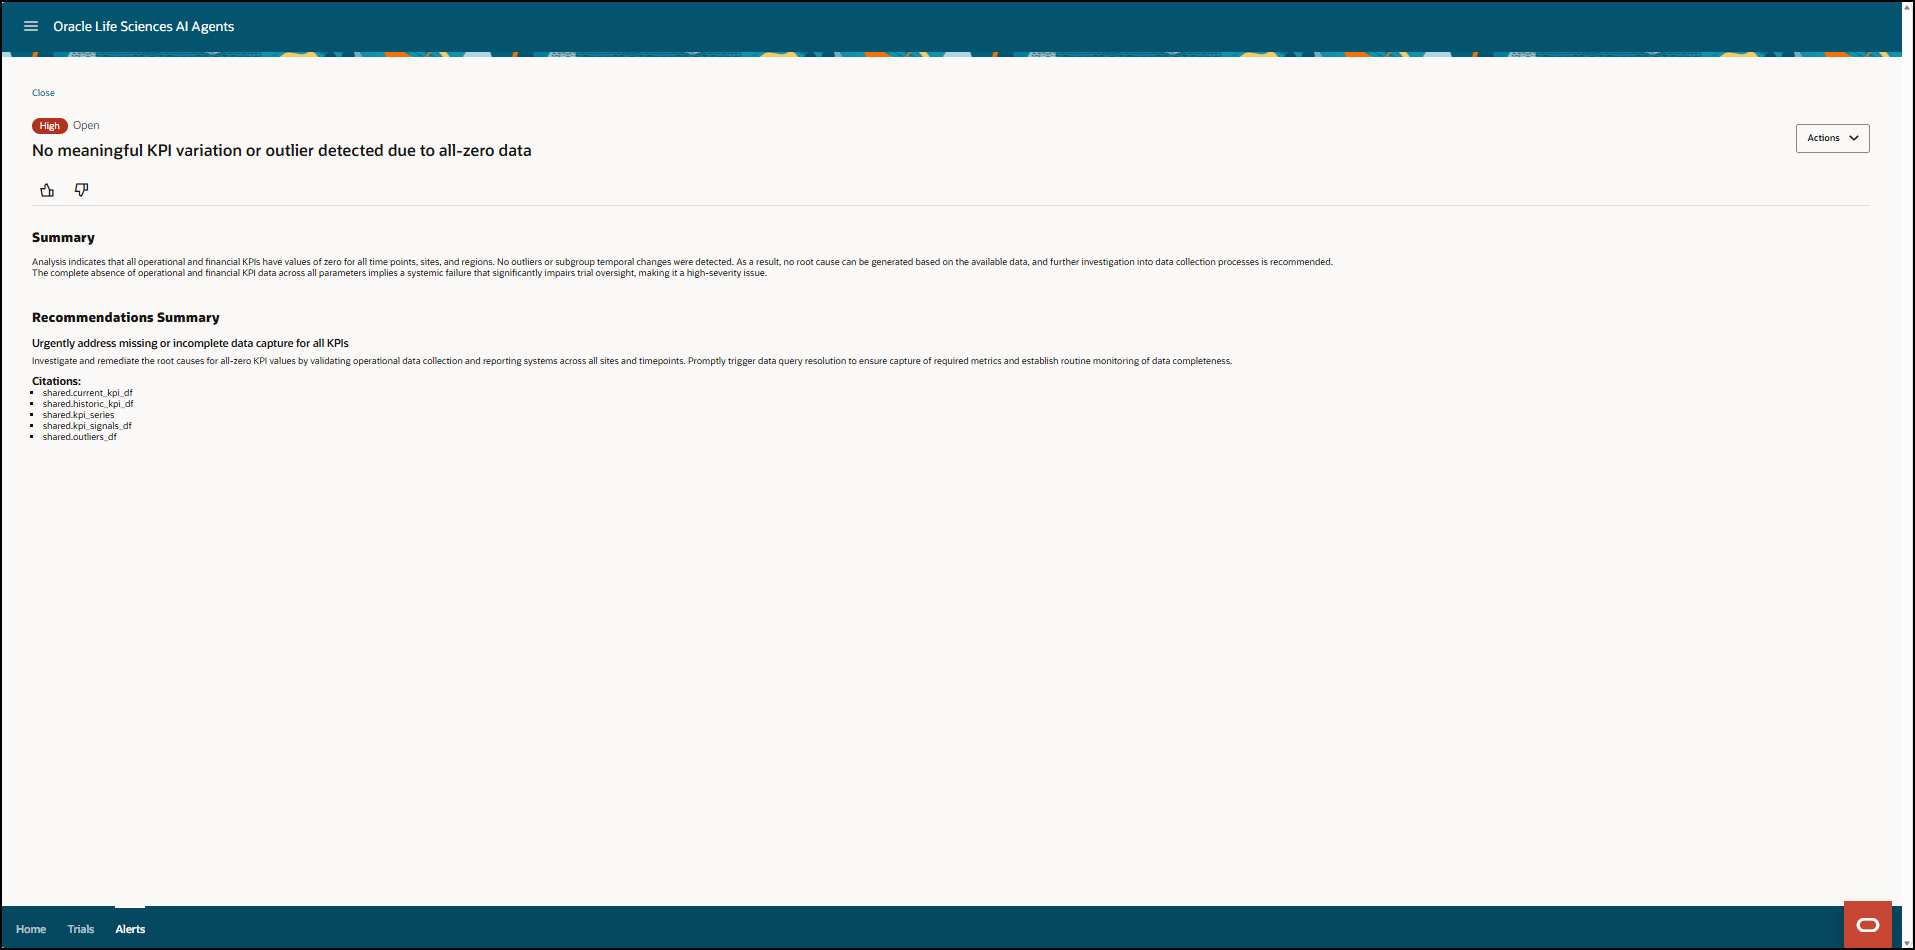Image resolution: width=1915 pixels, height=950 pixels.
Task: Expand the Actions dropdown
Action: pyautogui.click(x=1832, y=138)
